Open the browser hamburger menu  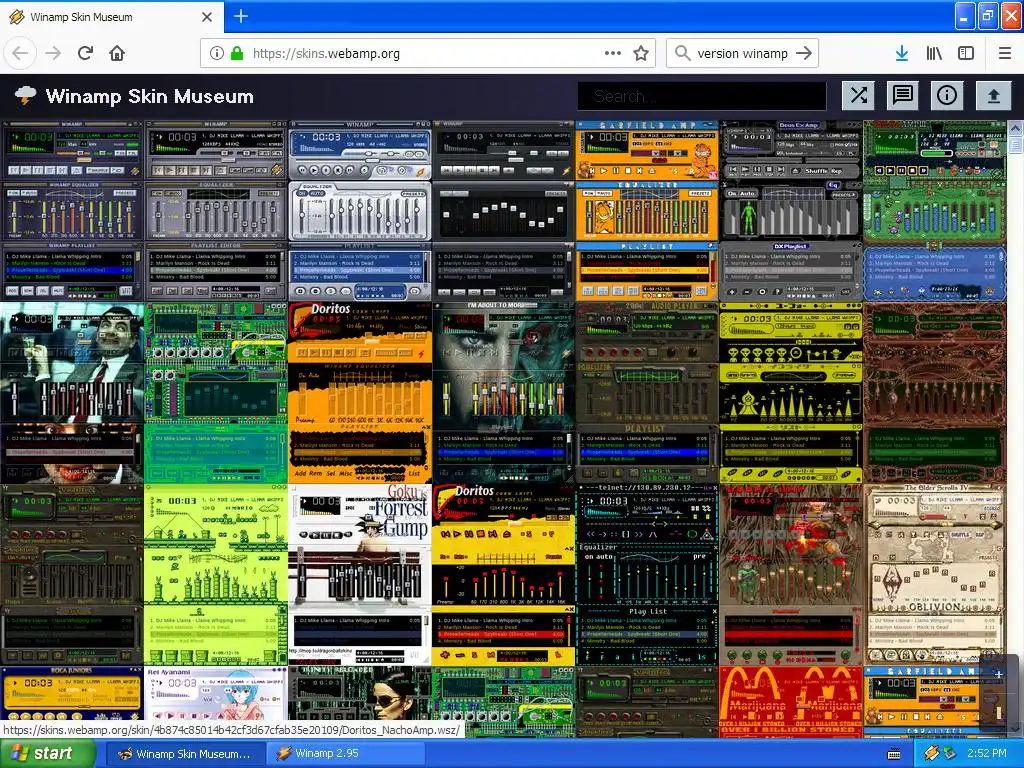(1005, 54)
